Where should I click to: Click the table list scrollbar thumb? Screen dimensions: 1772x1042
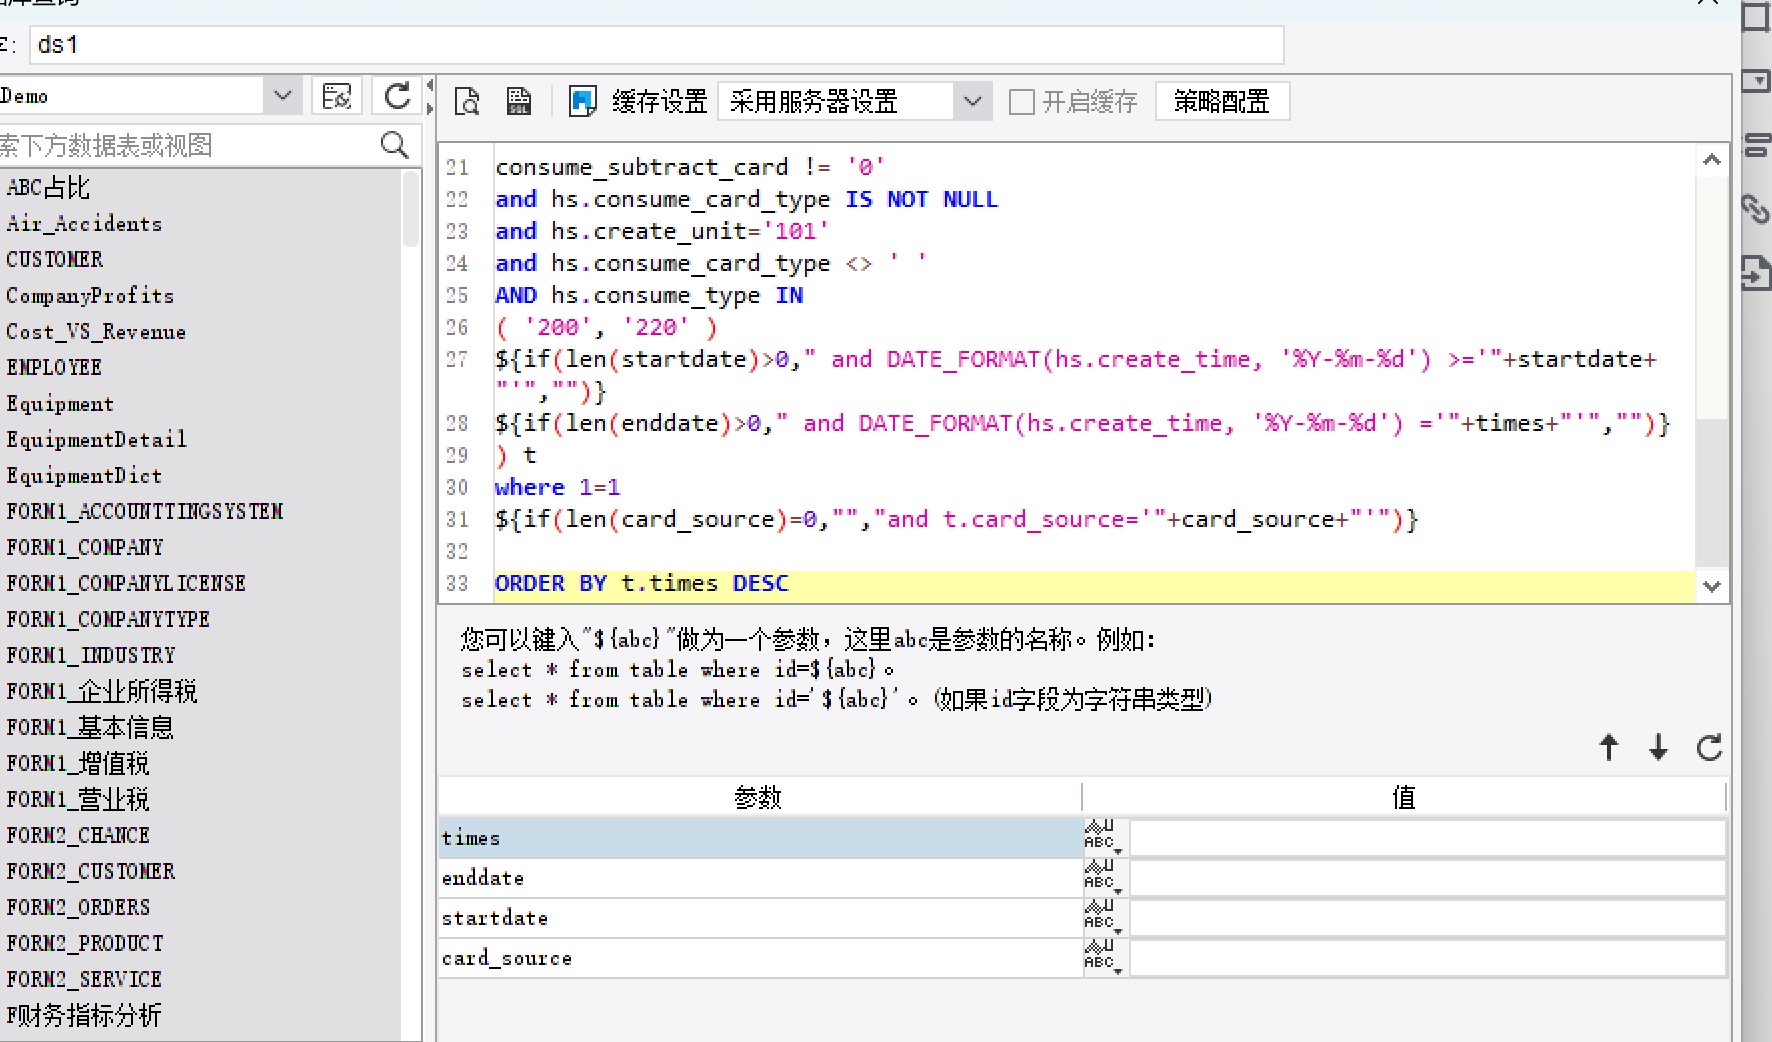pos(410,208)
